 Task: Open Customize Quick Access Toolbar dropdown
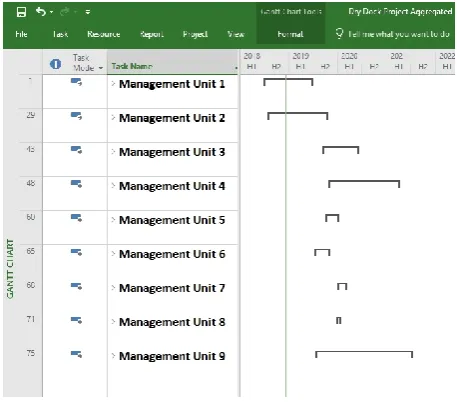[88, 12]
